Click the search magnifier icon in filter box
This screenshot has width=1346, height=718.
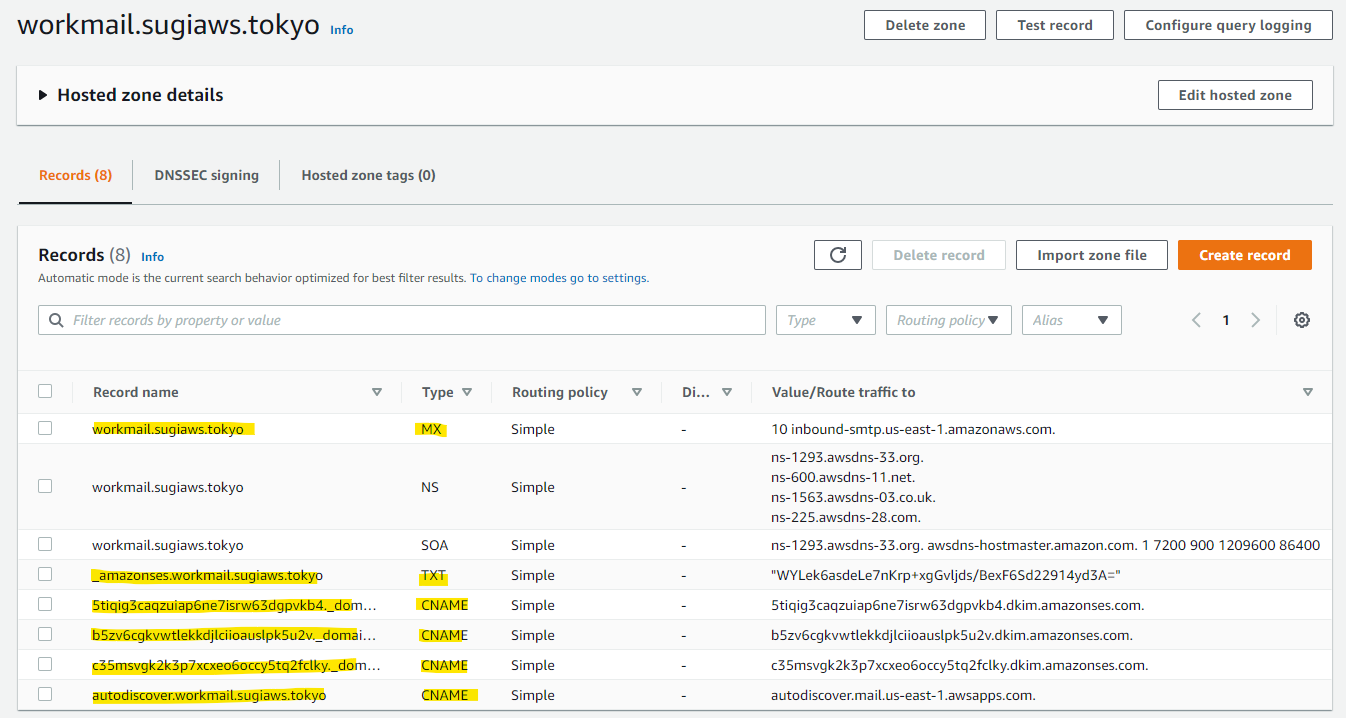56,320
